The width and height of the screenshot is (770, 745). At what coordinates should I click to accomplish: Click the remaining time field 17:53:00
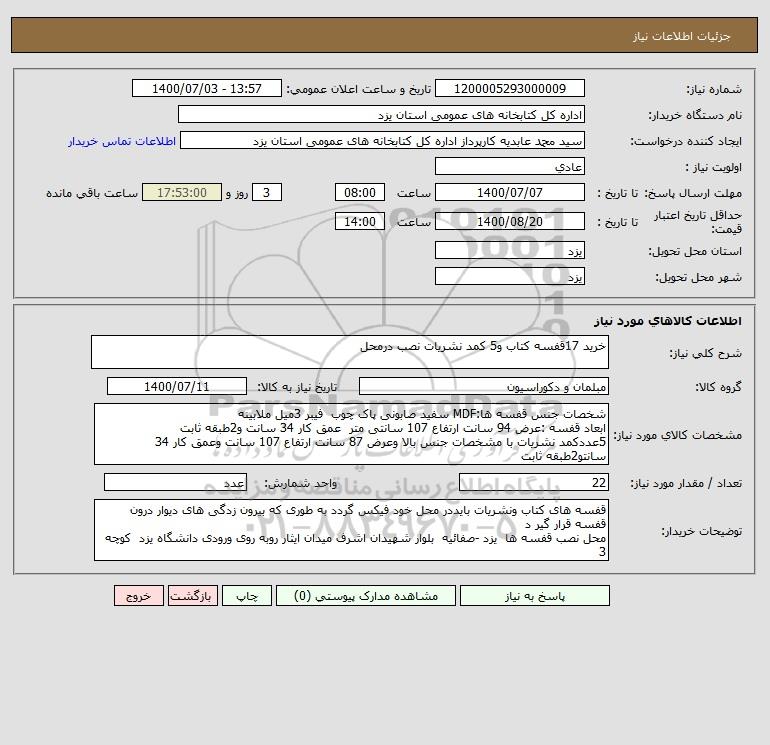(x=182, y=193)
